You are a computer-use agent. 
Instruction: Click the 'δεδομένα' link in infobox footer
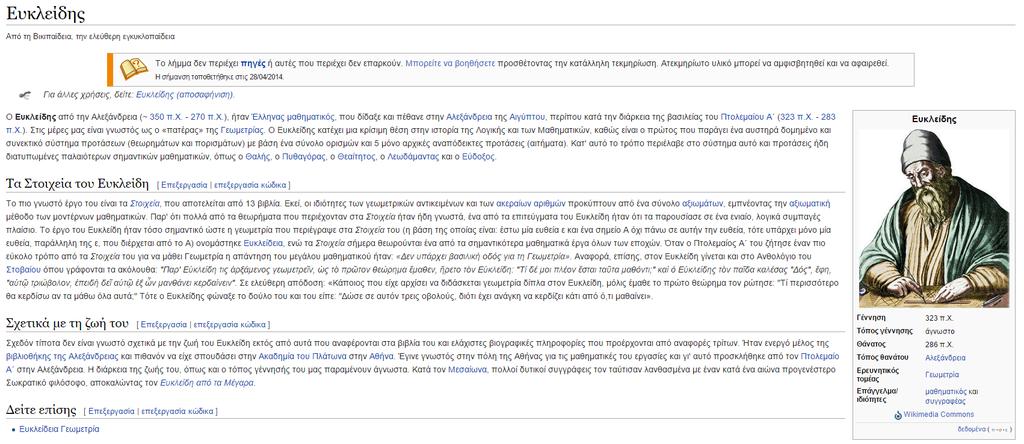click(972, 430)
